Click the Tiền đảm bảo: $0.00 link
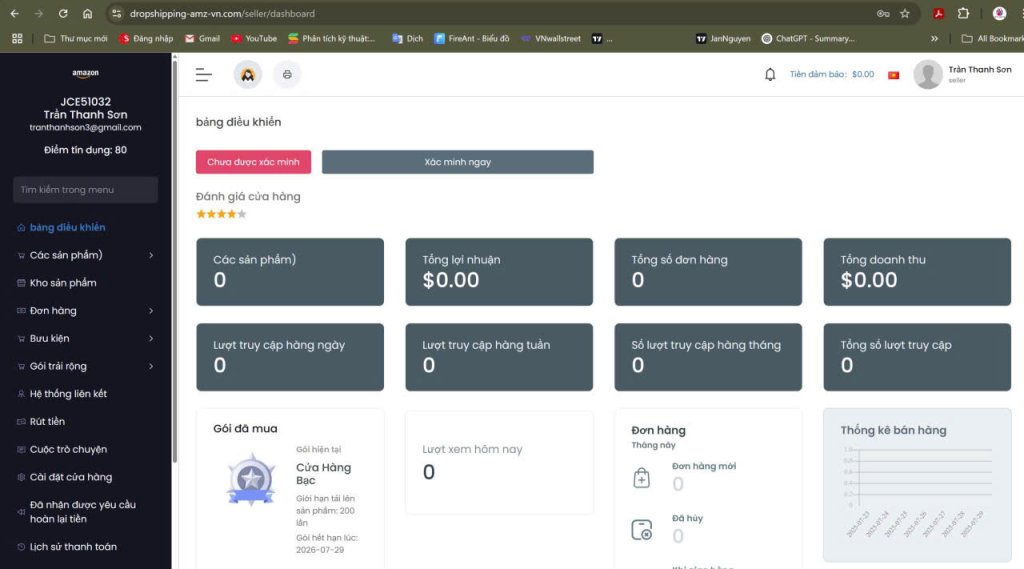 831,74
